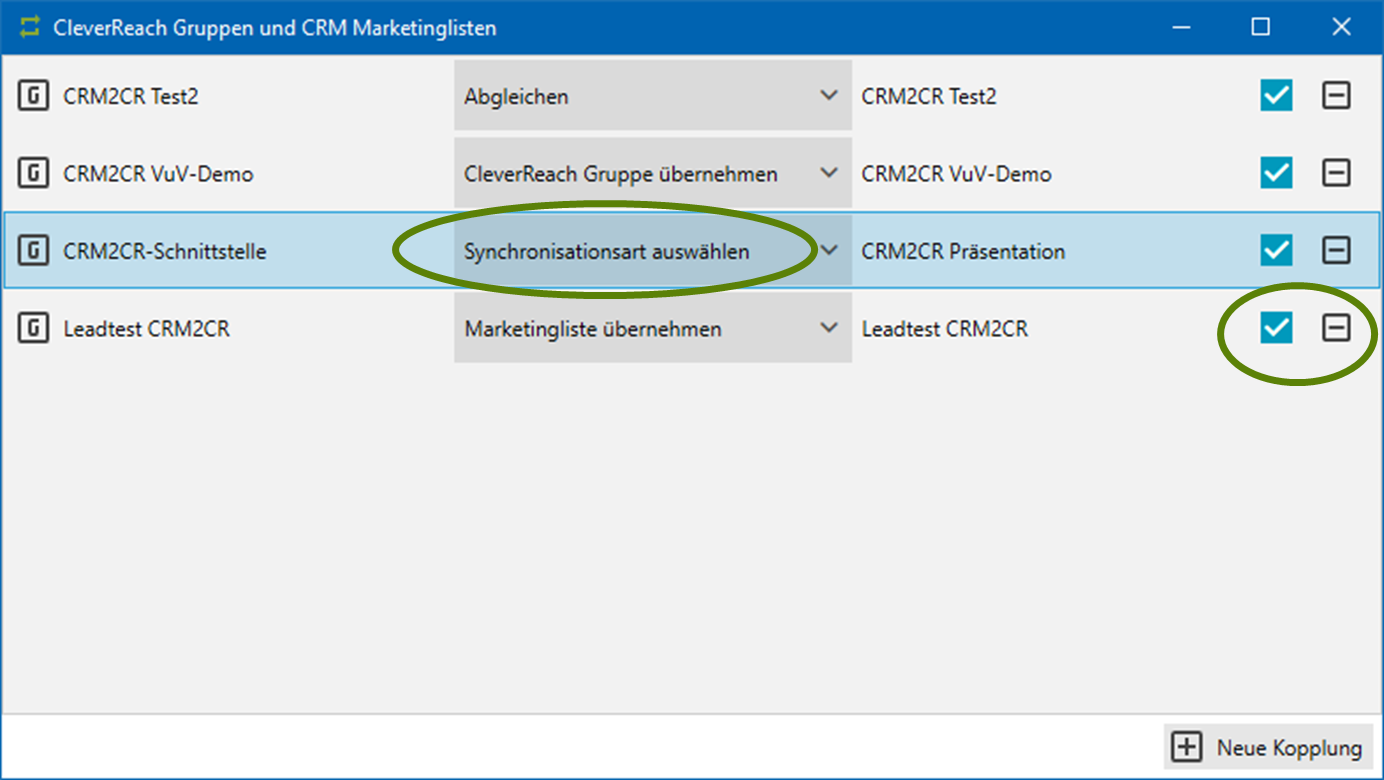Toggle the checkbox for CRM2CR VuV-Demo
The width and height of the screenshot is (1384, 780).
1276,173
